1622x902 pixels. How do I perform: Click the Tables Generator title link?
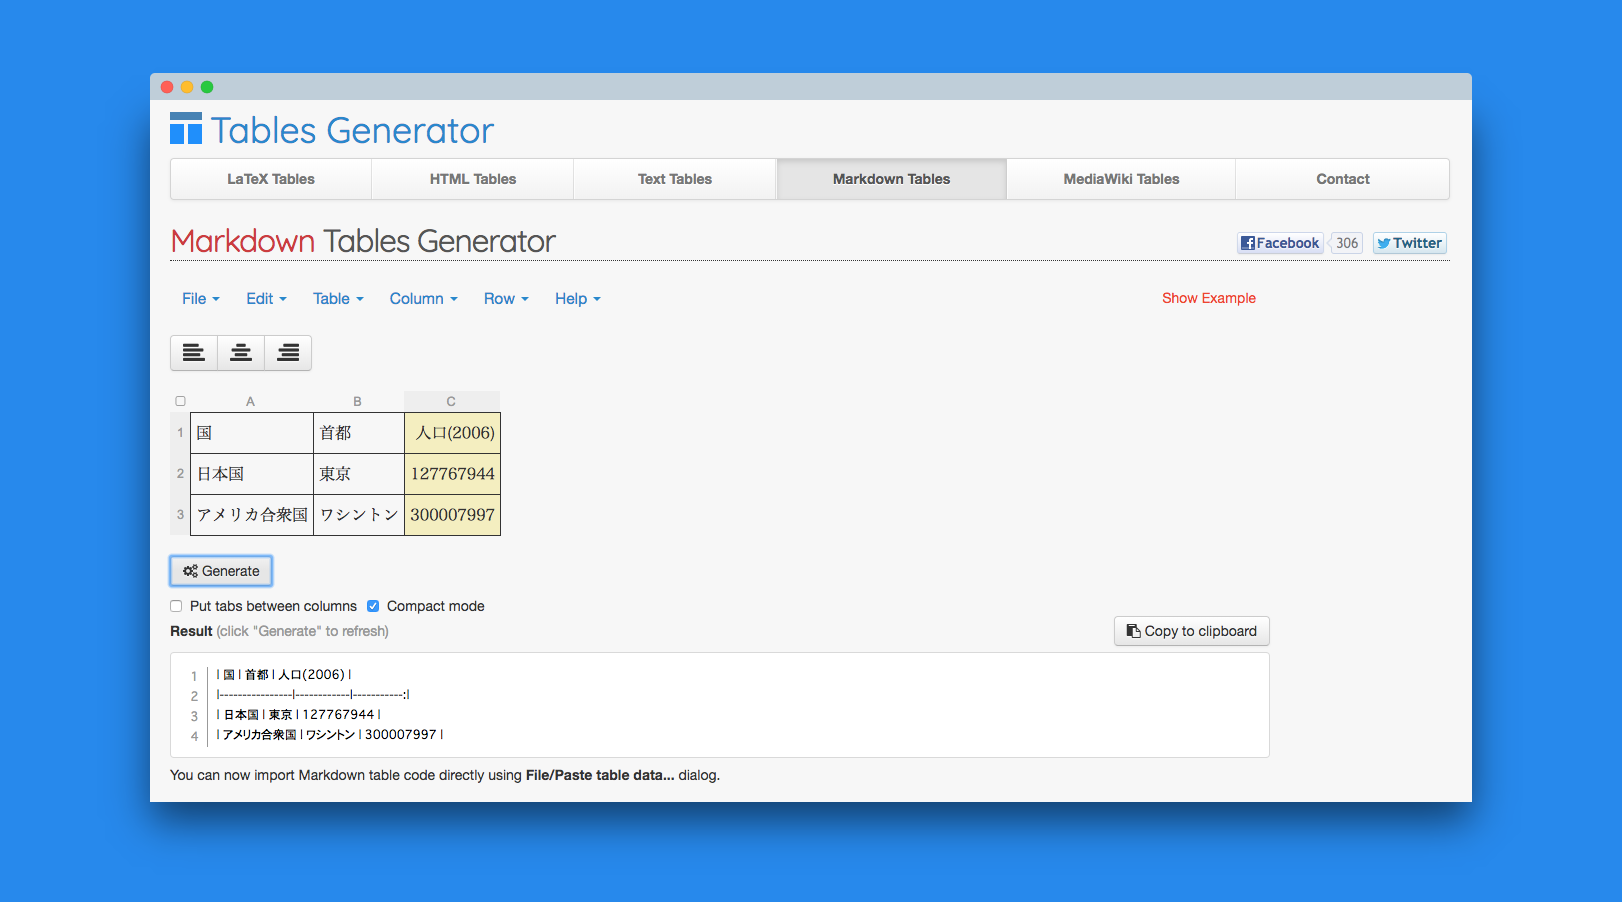coord(352,130)
